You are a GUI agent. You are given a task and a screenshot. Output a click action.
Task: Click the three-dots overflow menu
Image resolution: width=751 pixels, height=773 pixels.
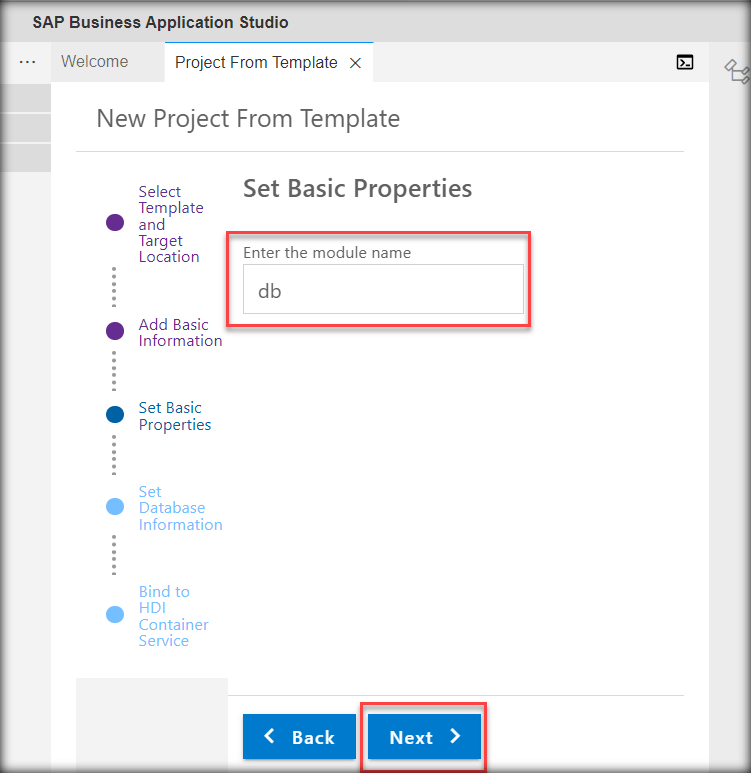(x=27, y=62)
